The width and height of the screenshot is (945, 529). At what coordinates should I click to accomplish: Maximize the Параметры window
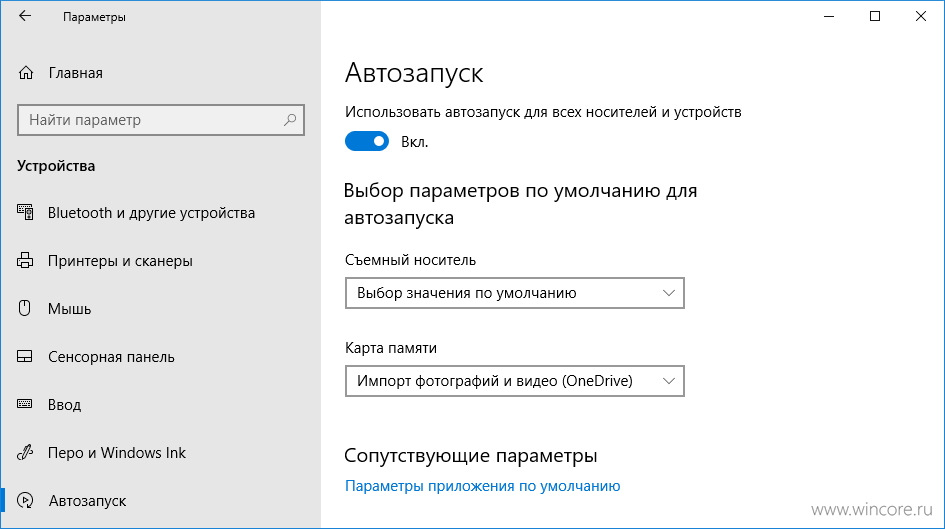point(874,16)
